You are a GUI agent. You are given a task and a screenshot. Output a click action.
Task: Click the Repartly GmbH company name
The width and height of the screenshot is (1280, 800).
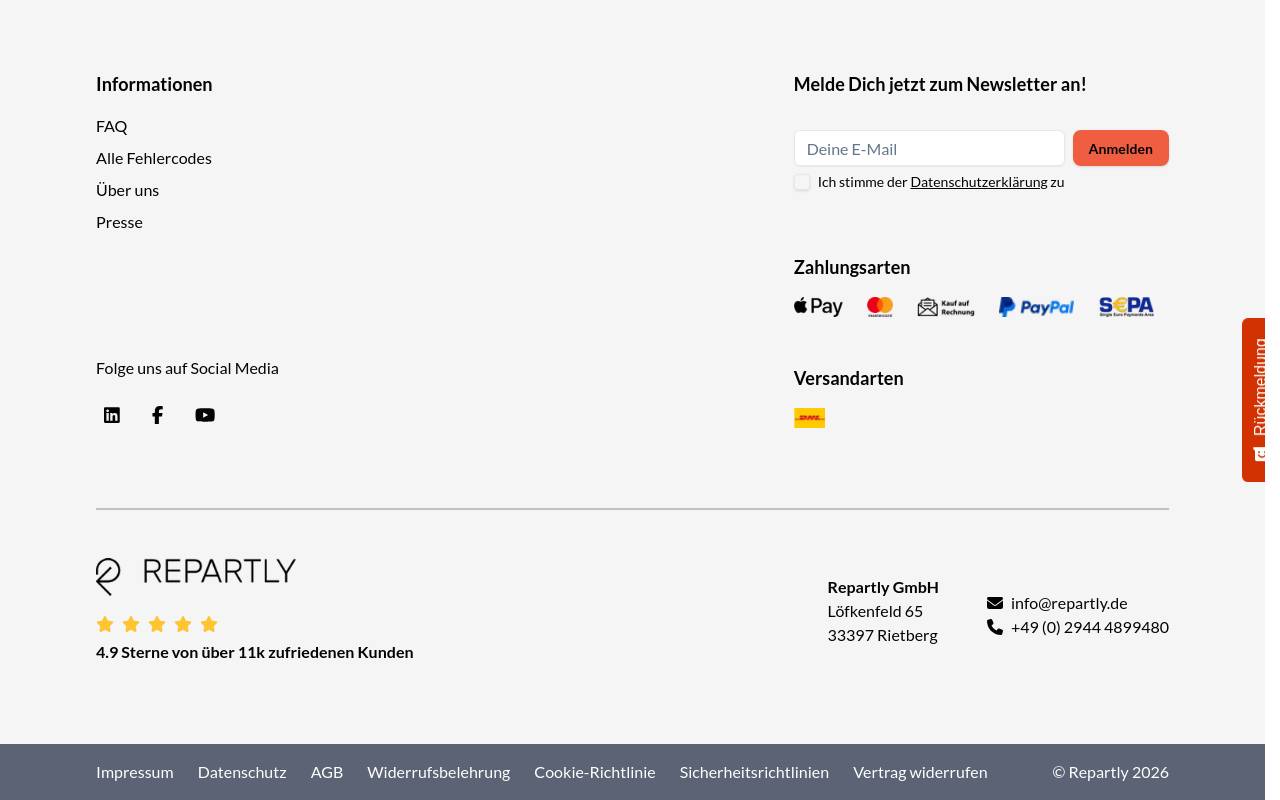[883, 587]
